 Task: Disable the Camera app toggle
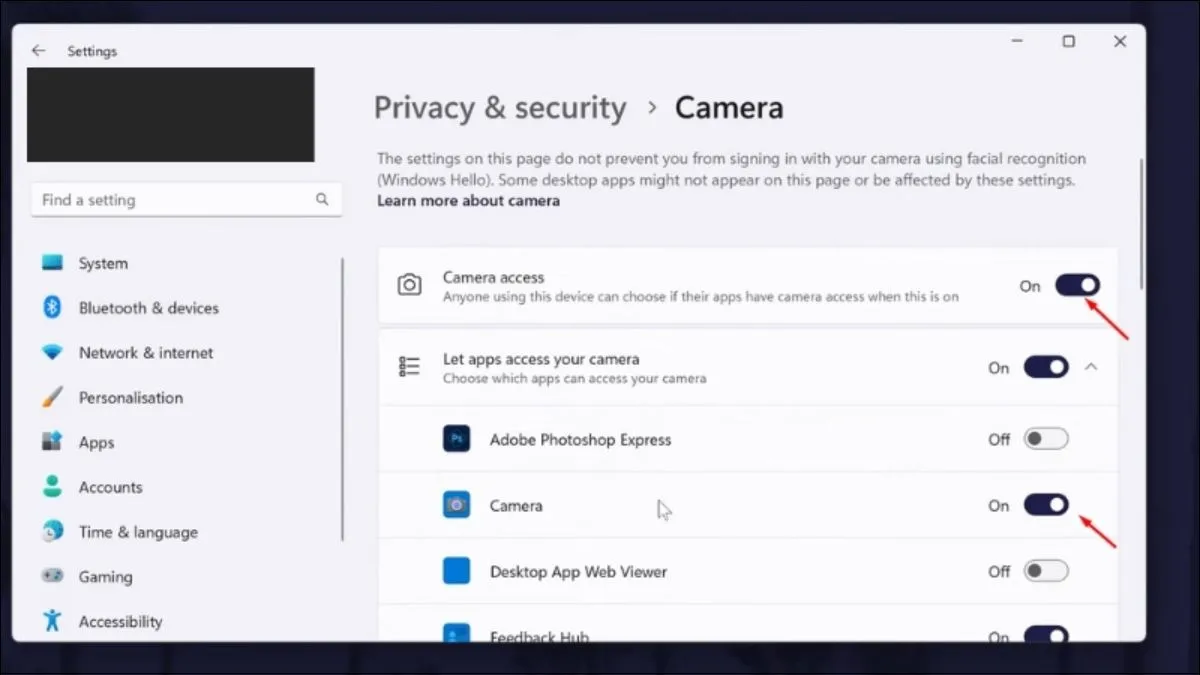(x=1045, y=506)
